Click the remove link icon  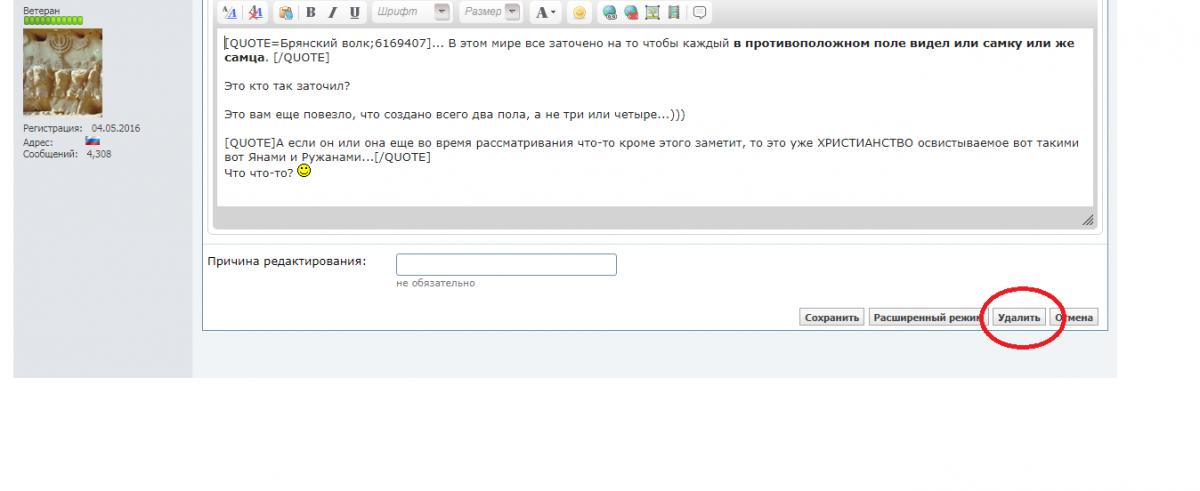click(630, 13)
